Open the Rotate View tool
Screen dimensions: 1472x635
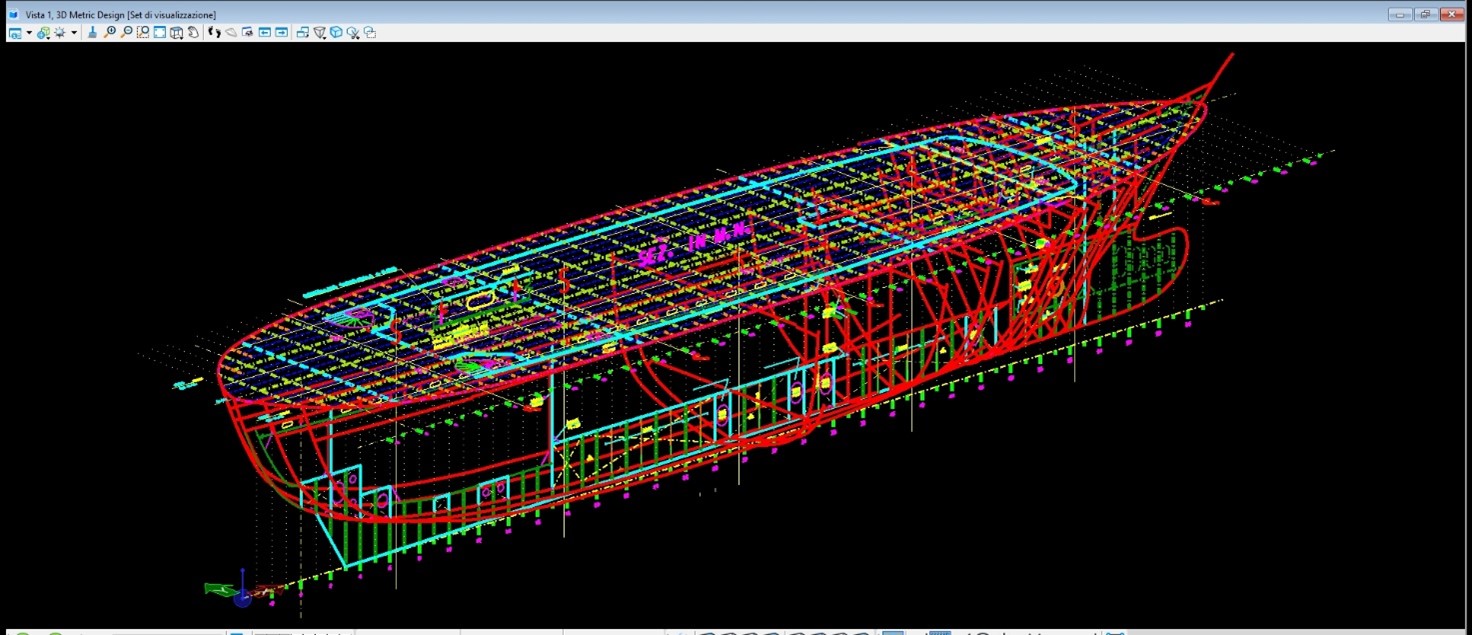177,33
